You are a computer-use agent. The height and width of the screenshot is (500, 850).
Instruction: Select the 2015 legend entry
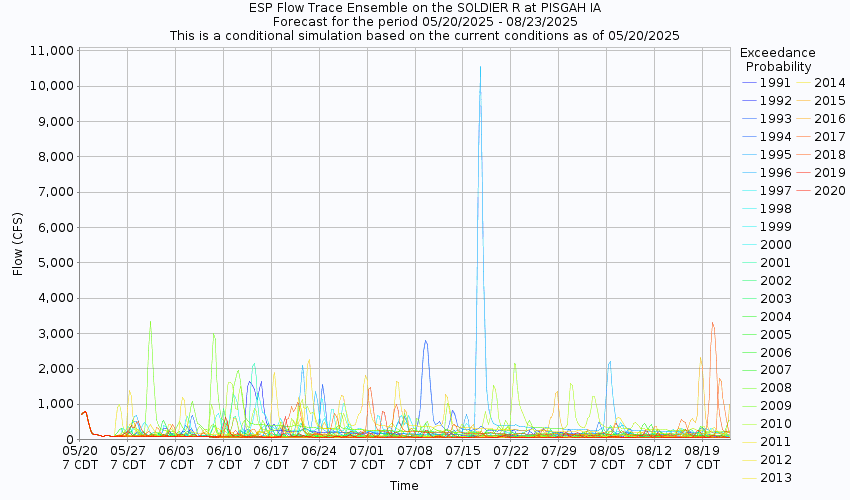tap(821, 101)
